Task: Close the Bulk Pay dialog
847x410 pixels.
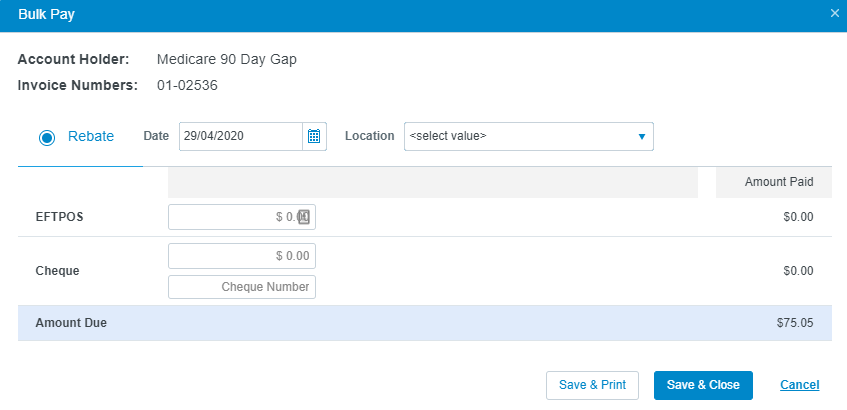Action: (835, 14)
